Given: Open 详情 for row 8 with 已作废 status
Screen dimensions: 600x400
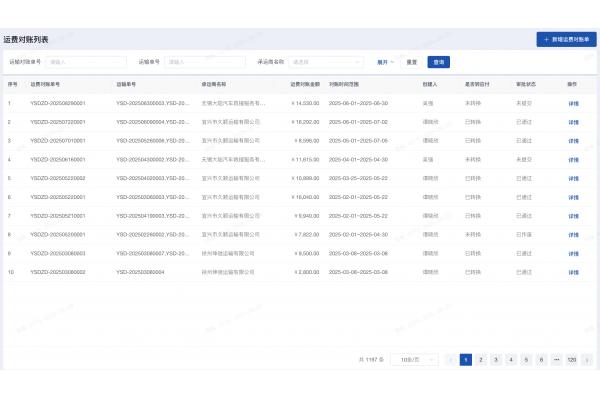Looking at the screenshot, I should (573, 234).
